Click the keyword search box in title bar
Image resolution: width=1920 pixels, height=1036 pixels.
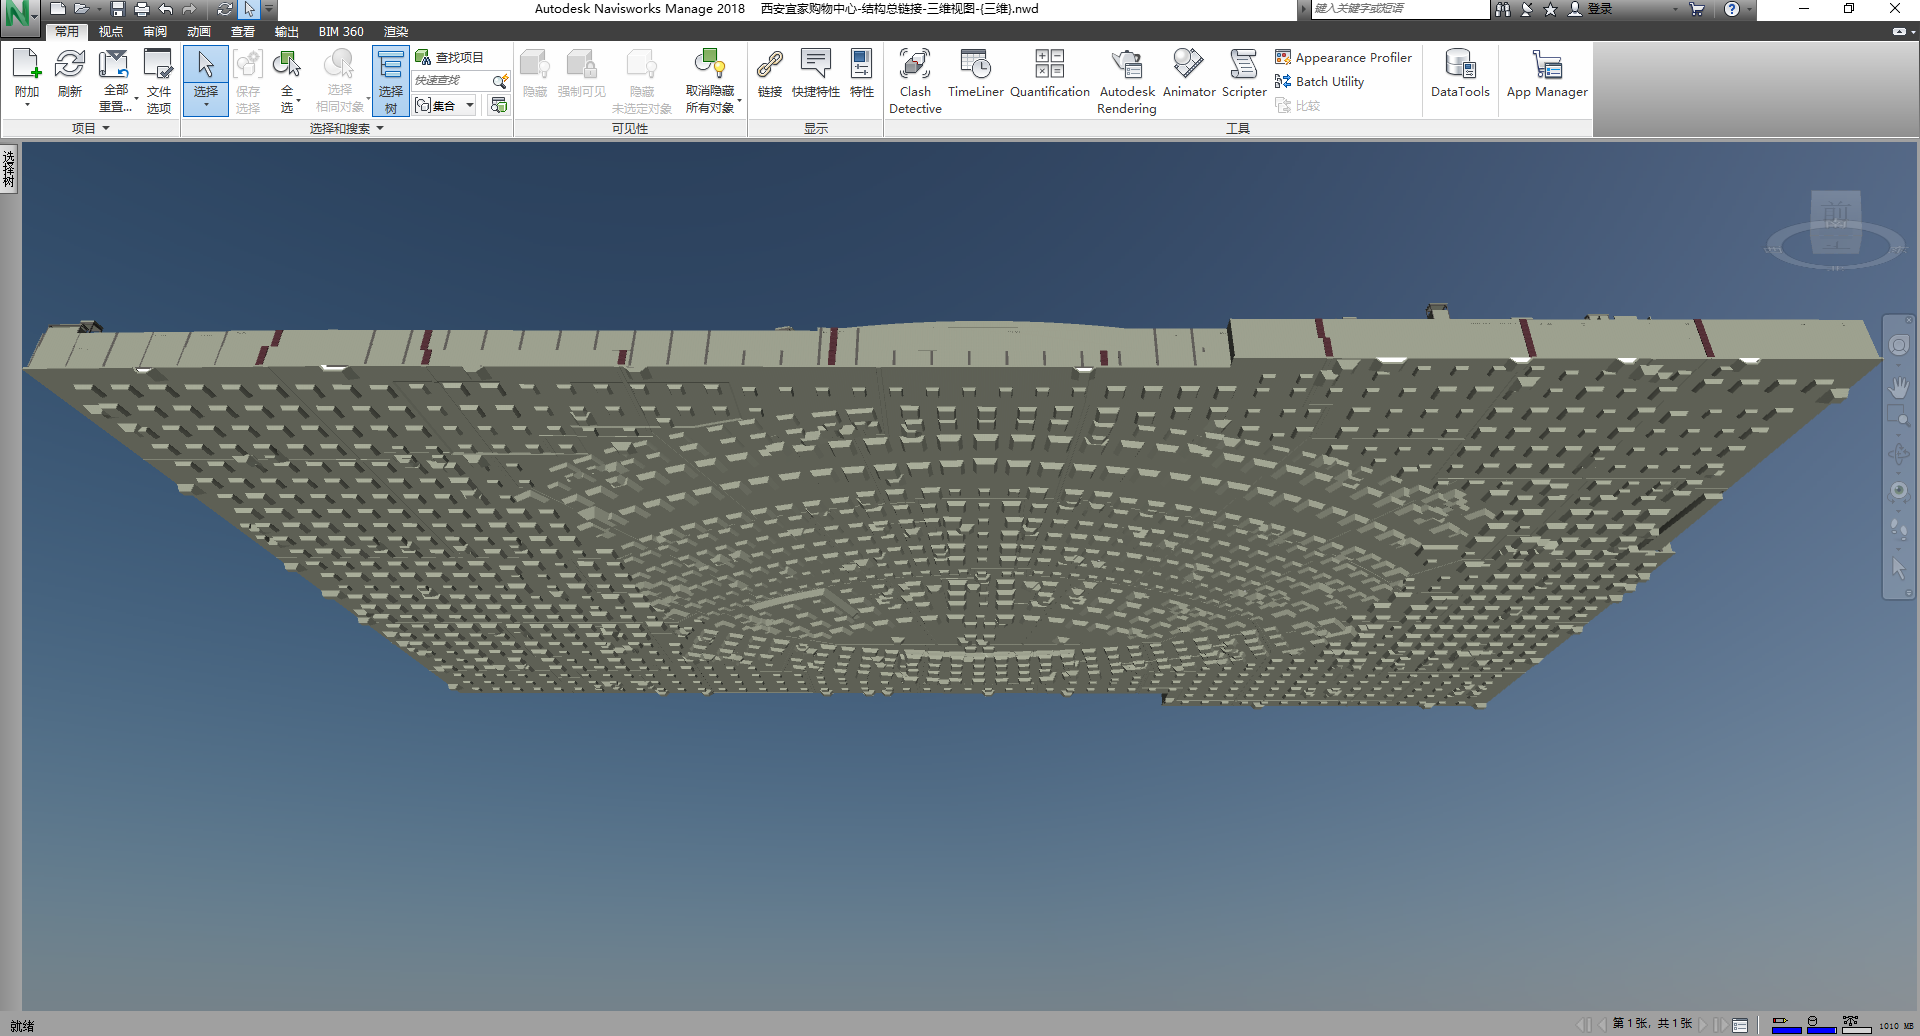(1400, 9)
